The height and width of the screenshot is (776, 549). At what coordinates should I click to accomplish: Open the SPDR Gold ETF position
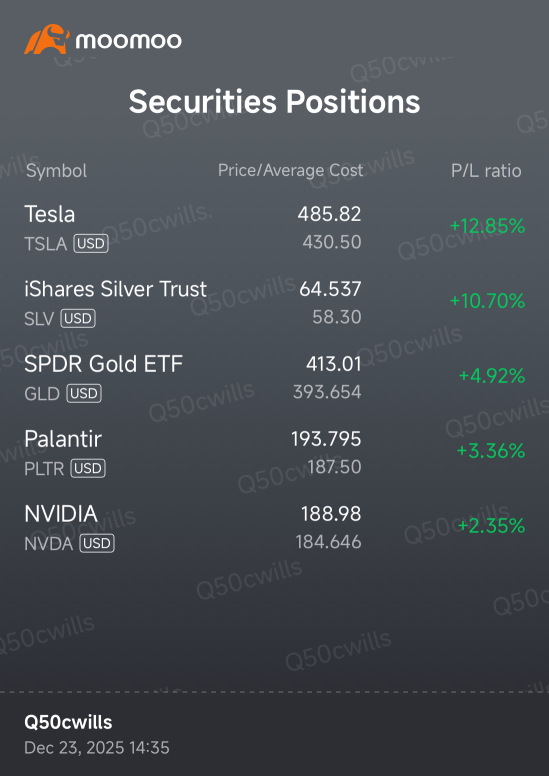274,378
